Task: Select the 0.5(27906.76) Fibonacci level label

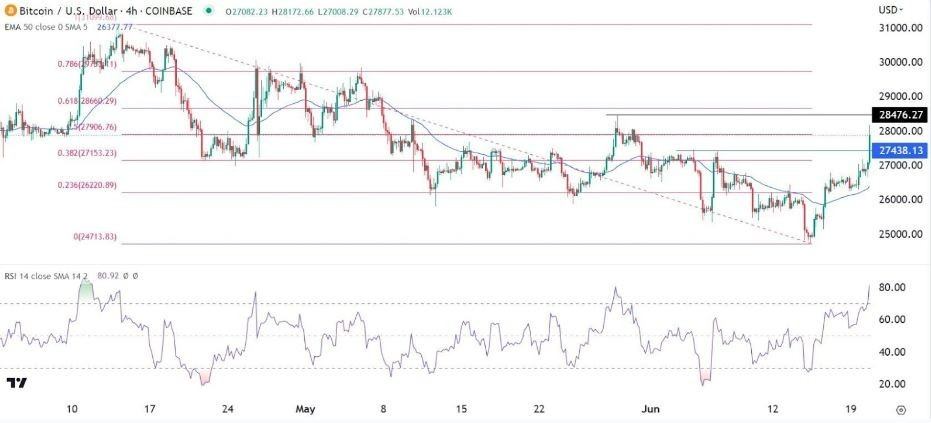Action: 95,127
